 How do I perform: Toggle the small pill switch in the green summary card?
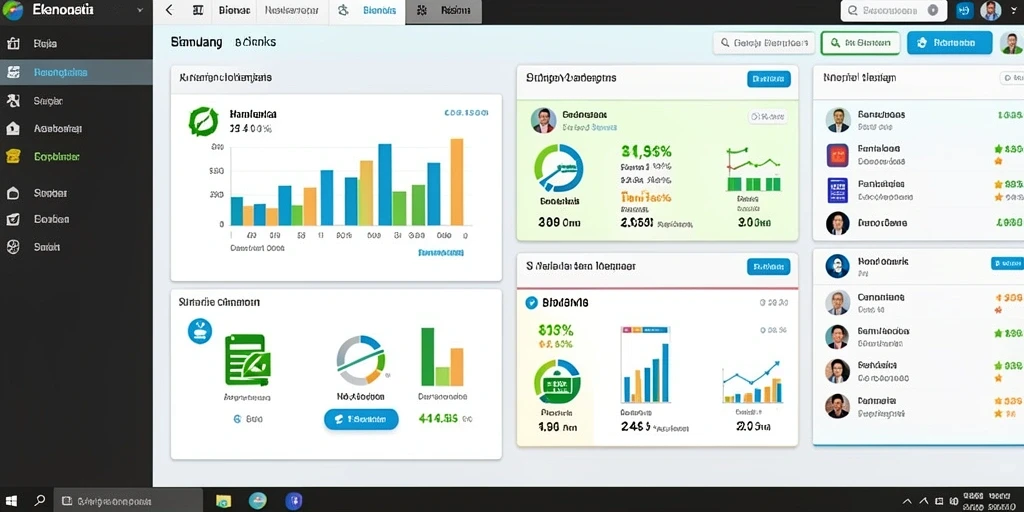tap(768, 117)
